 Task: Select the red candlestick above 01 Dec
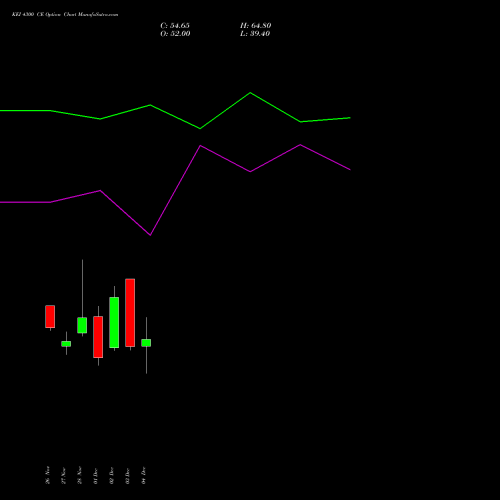click(x=98, y=337)
